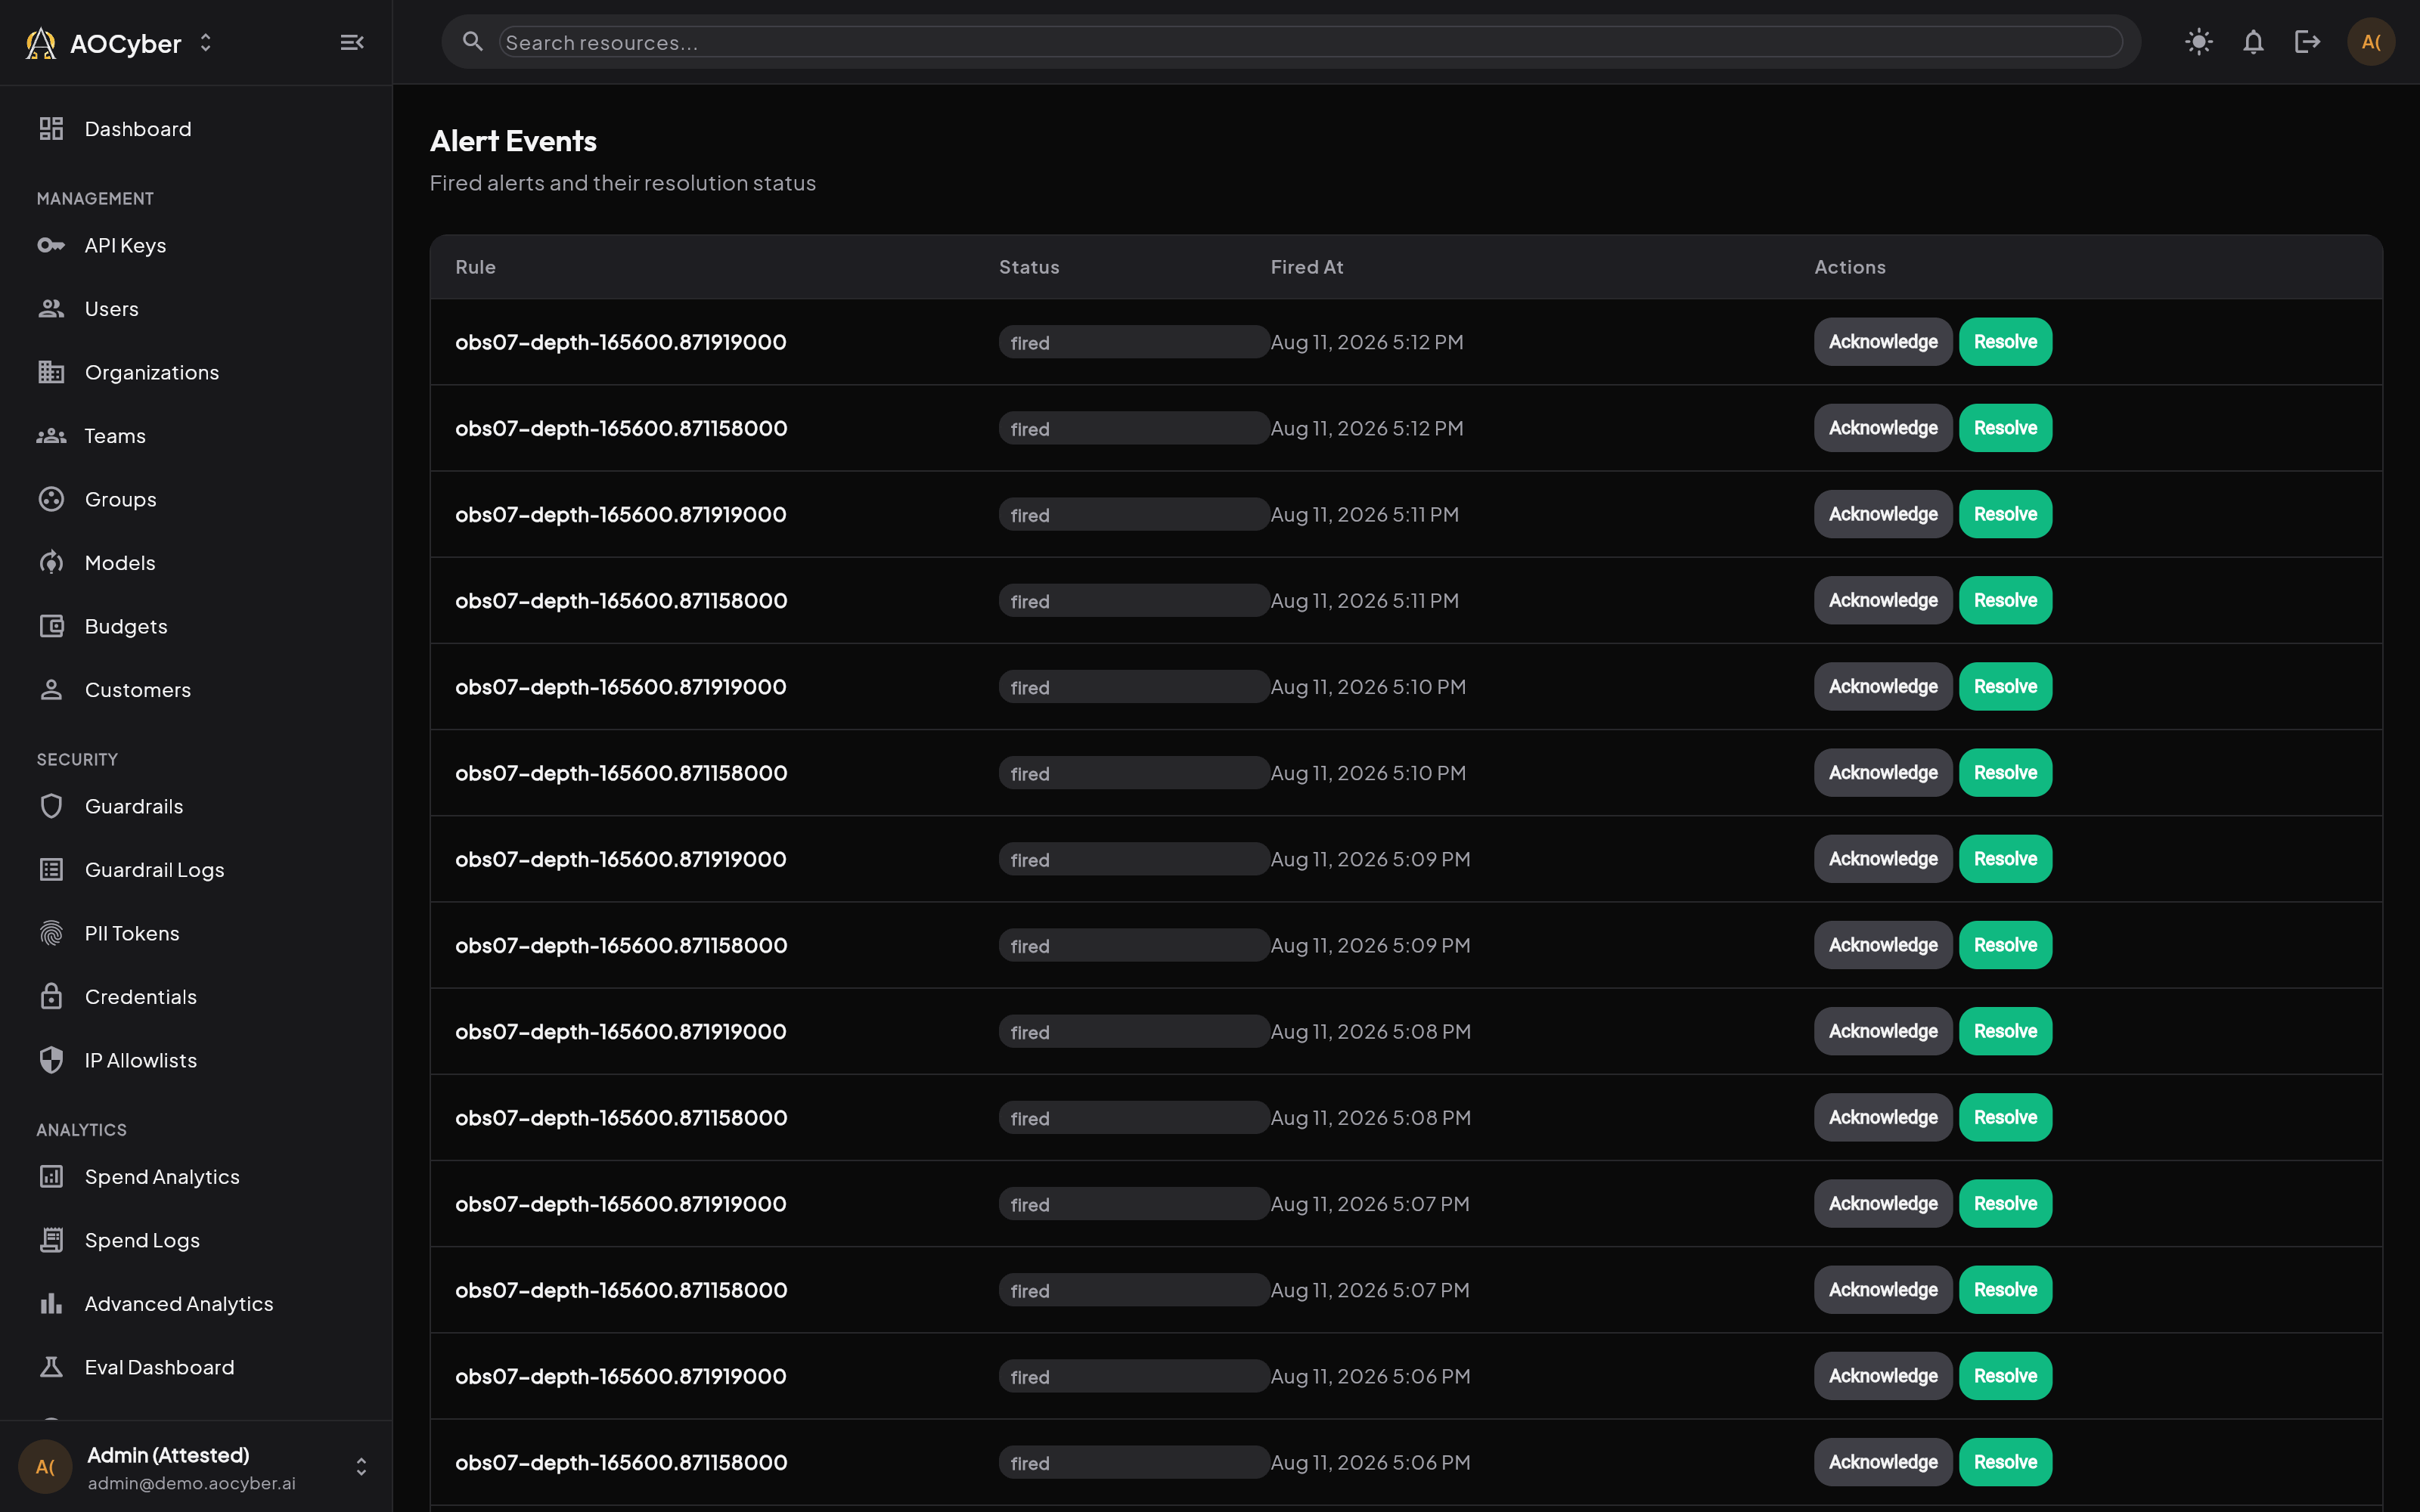Open the top-right user avatar
This screenshot has height=1512, width=2420.
[2371, 42]
